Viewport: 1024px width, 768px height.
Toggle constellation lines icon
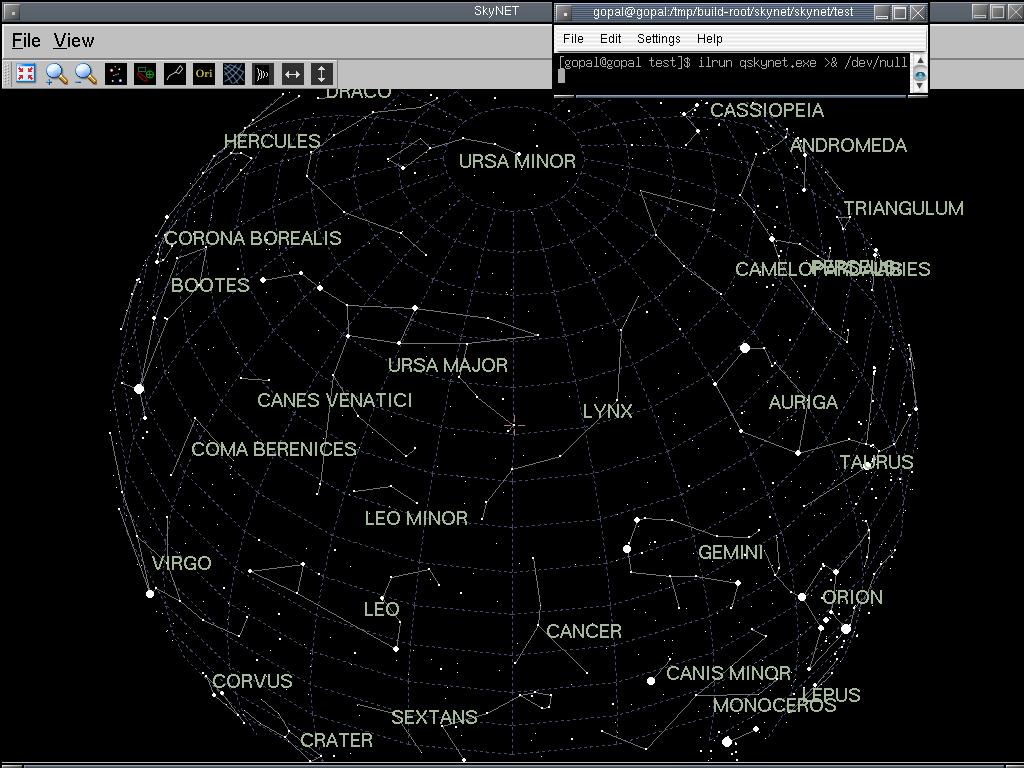pyautogui.click(x=175, y=74)
